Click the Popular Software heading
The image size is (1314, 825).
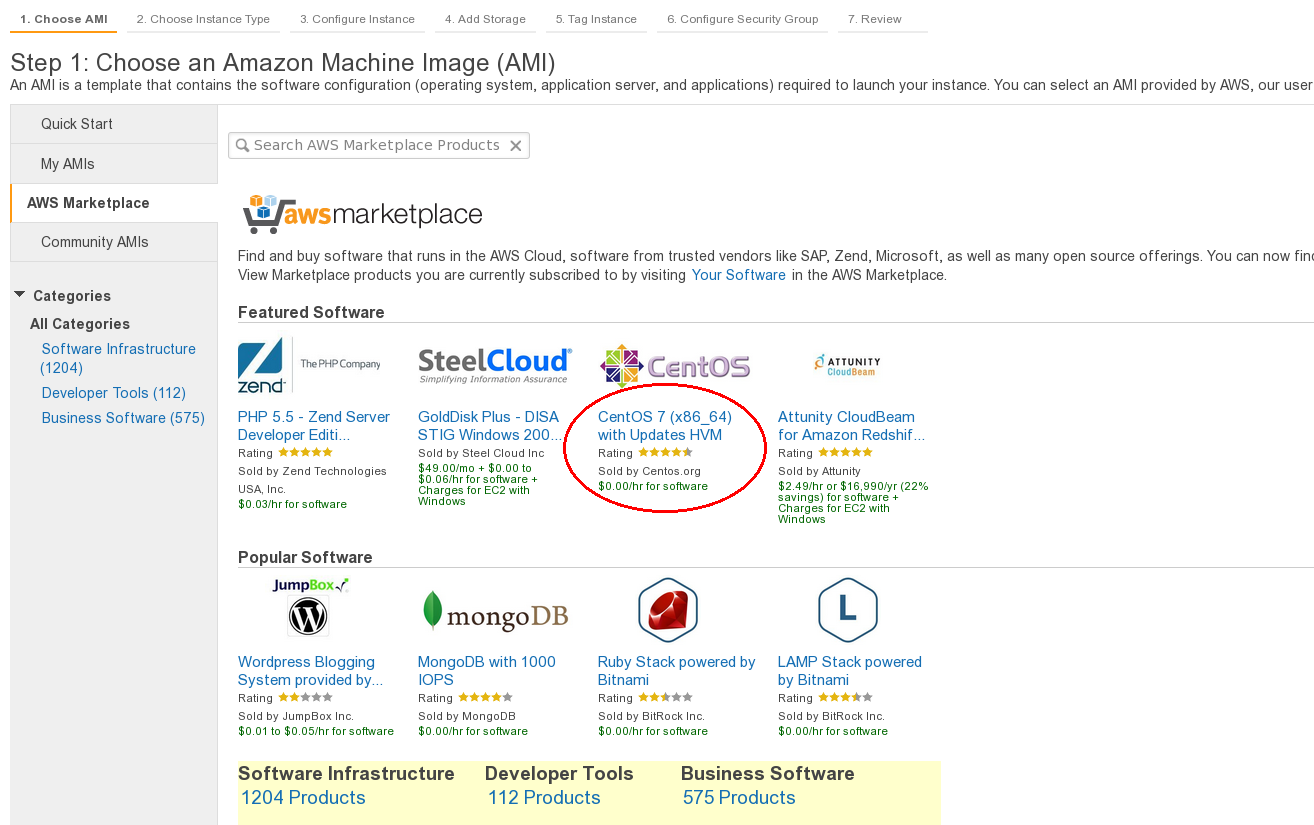[x=305, y=557]
